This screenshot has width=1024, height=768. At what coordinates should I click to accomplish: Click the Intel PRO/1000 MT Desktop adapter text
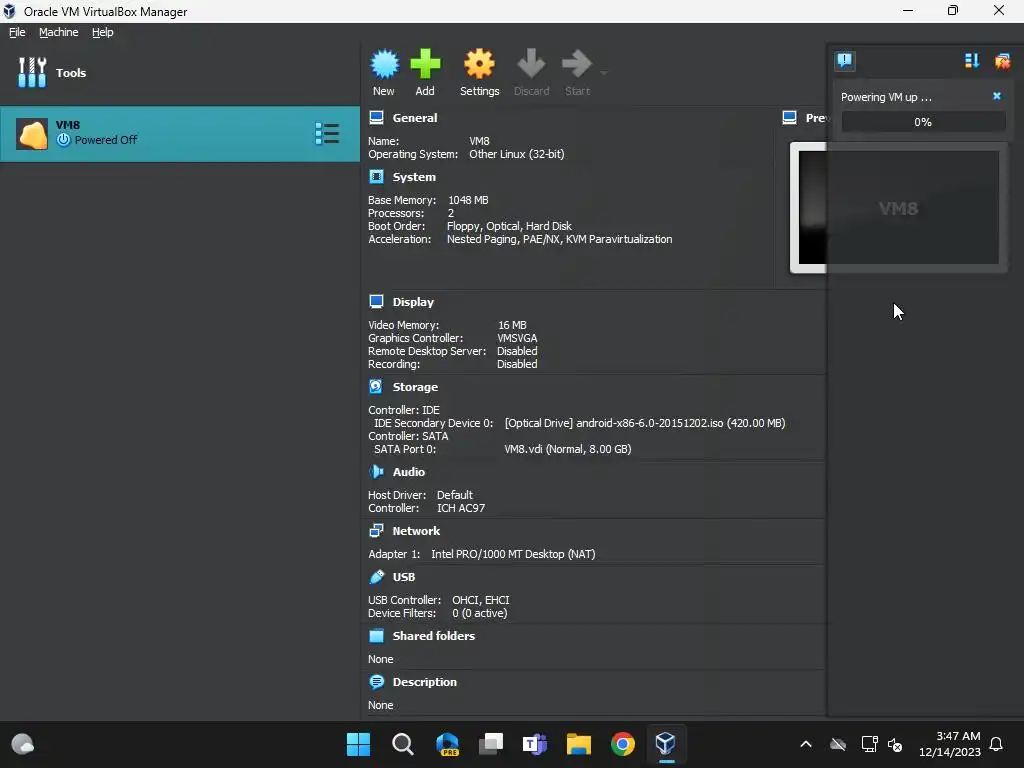point(513,554)
